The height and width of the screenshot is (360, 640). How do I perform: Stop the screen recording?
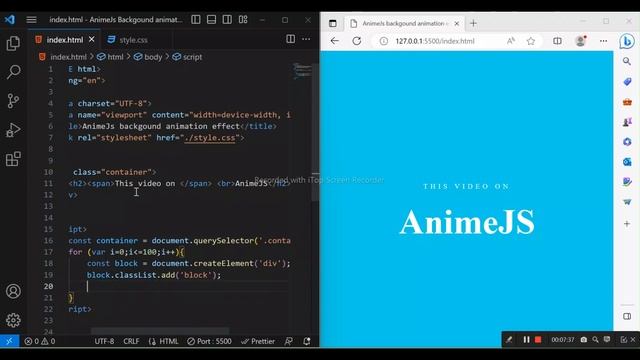[x=538, y=340]
